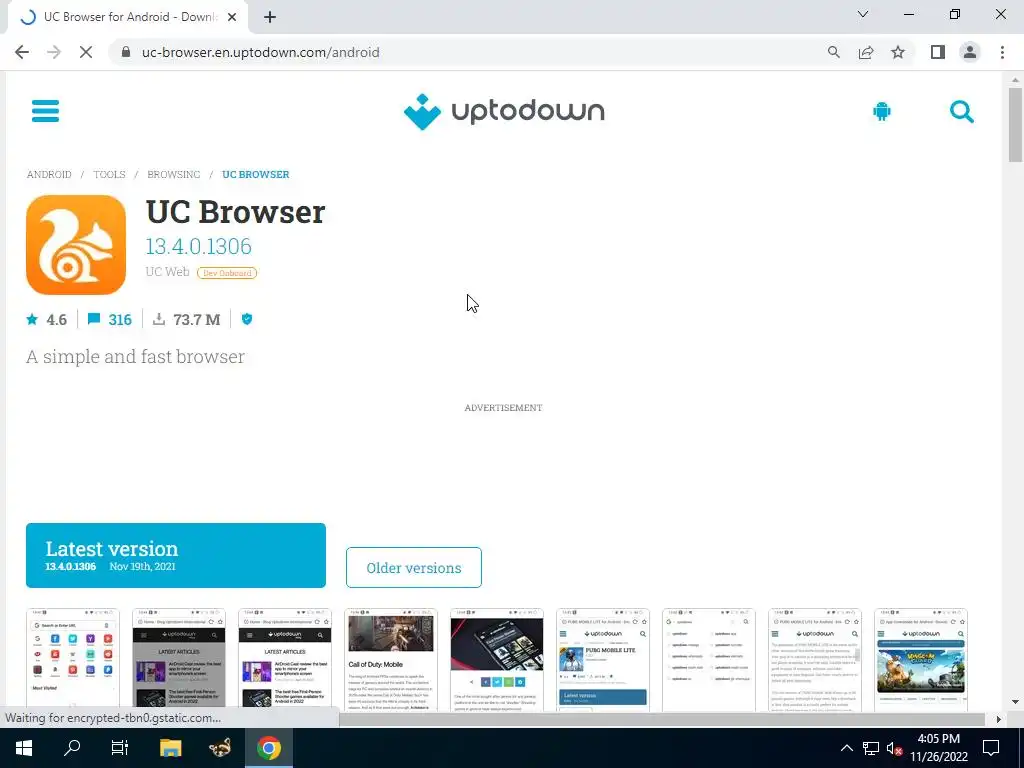
Task: Click the Chrome address bar zoom search icon
Action: click(833, 52)
